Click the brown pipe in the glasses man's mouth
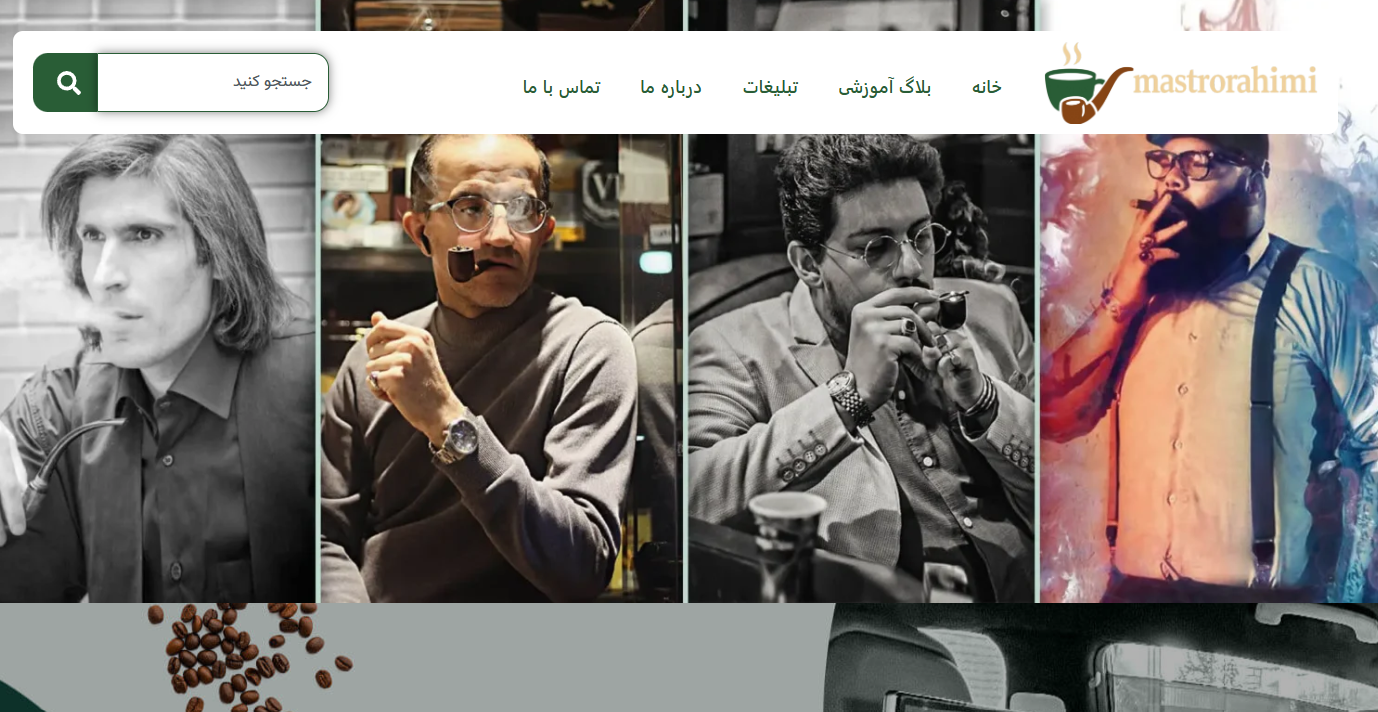The height and width of the screenshot is (712, 1378). (464, 262)
